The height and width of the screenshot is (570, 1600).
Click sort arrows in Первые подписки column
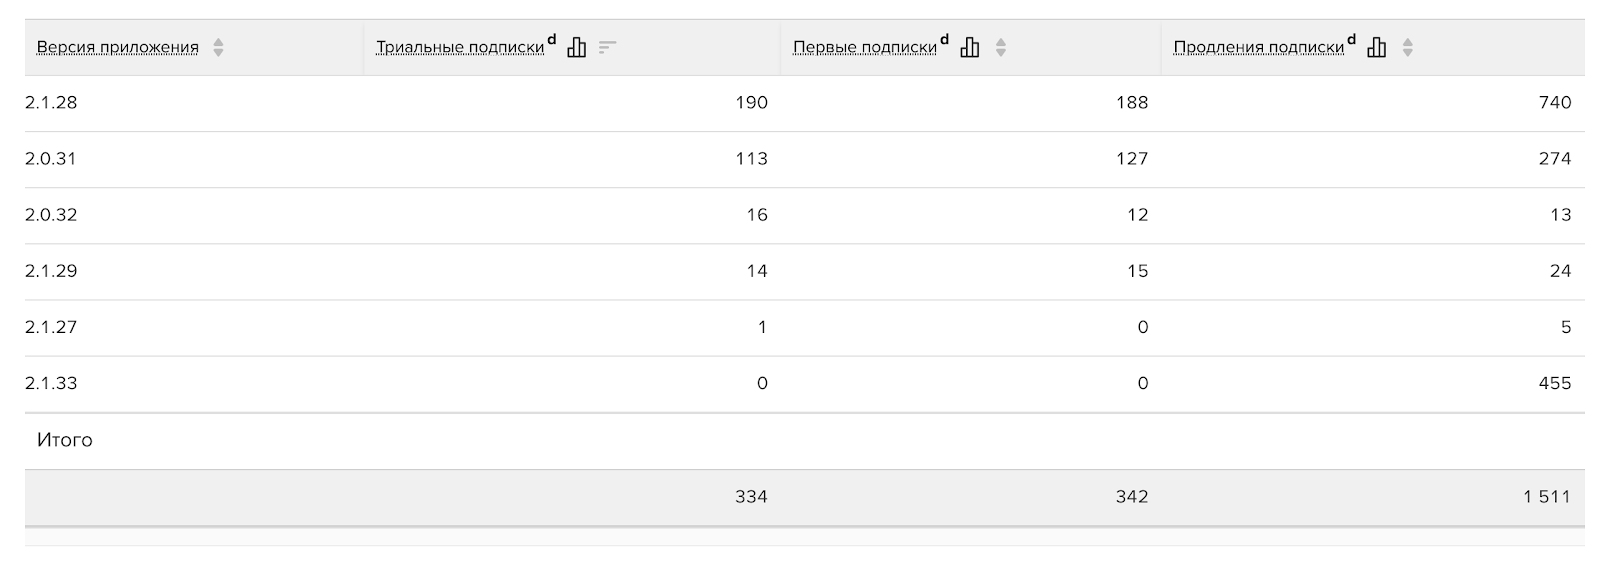[x=1000, y=47]
